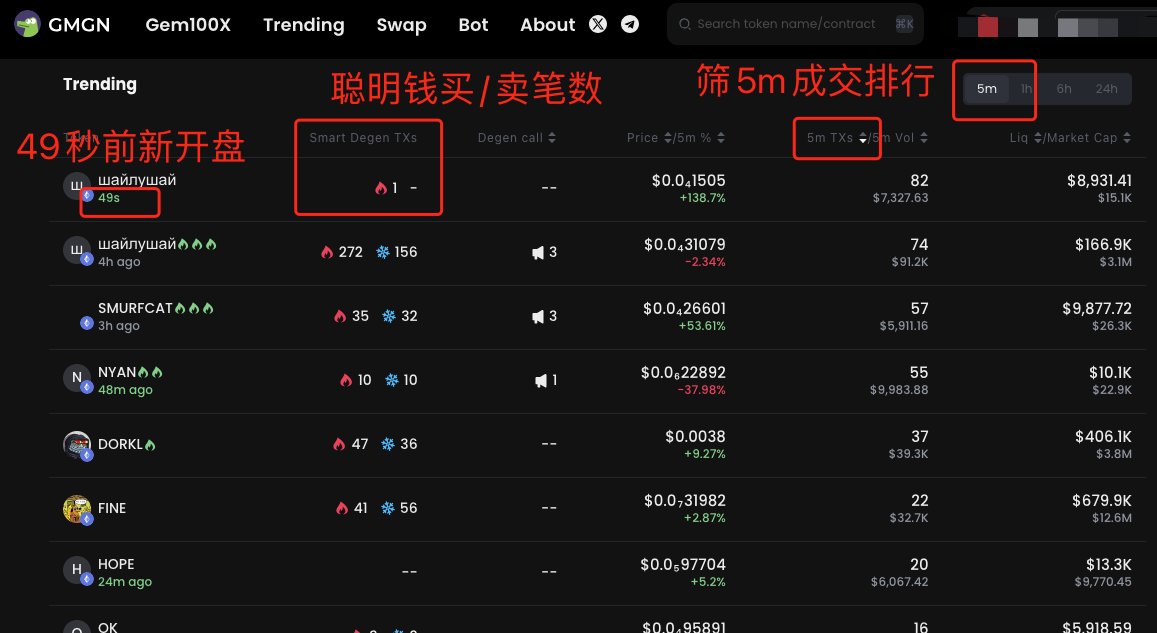Select the 5m timeframe tab

[x=987, y=89]
